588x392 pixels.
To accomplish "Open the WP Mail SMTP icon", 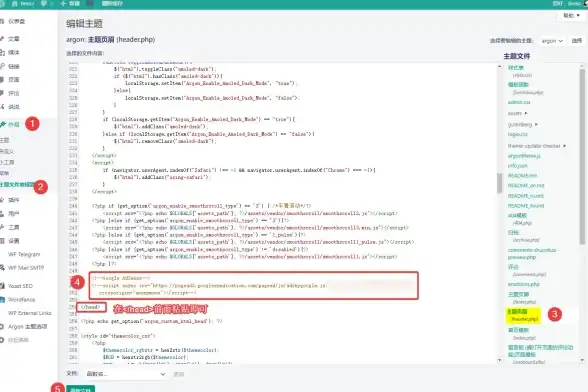I will 2,268.
